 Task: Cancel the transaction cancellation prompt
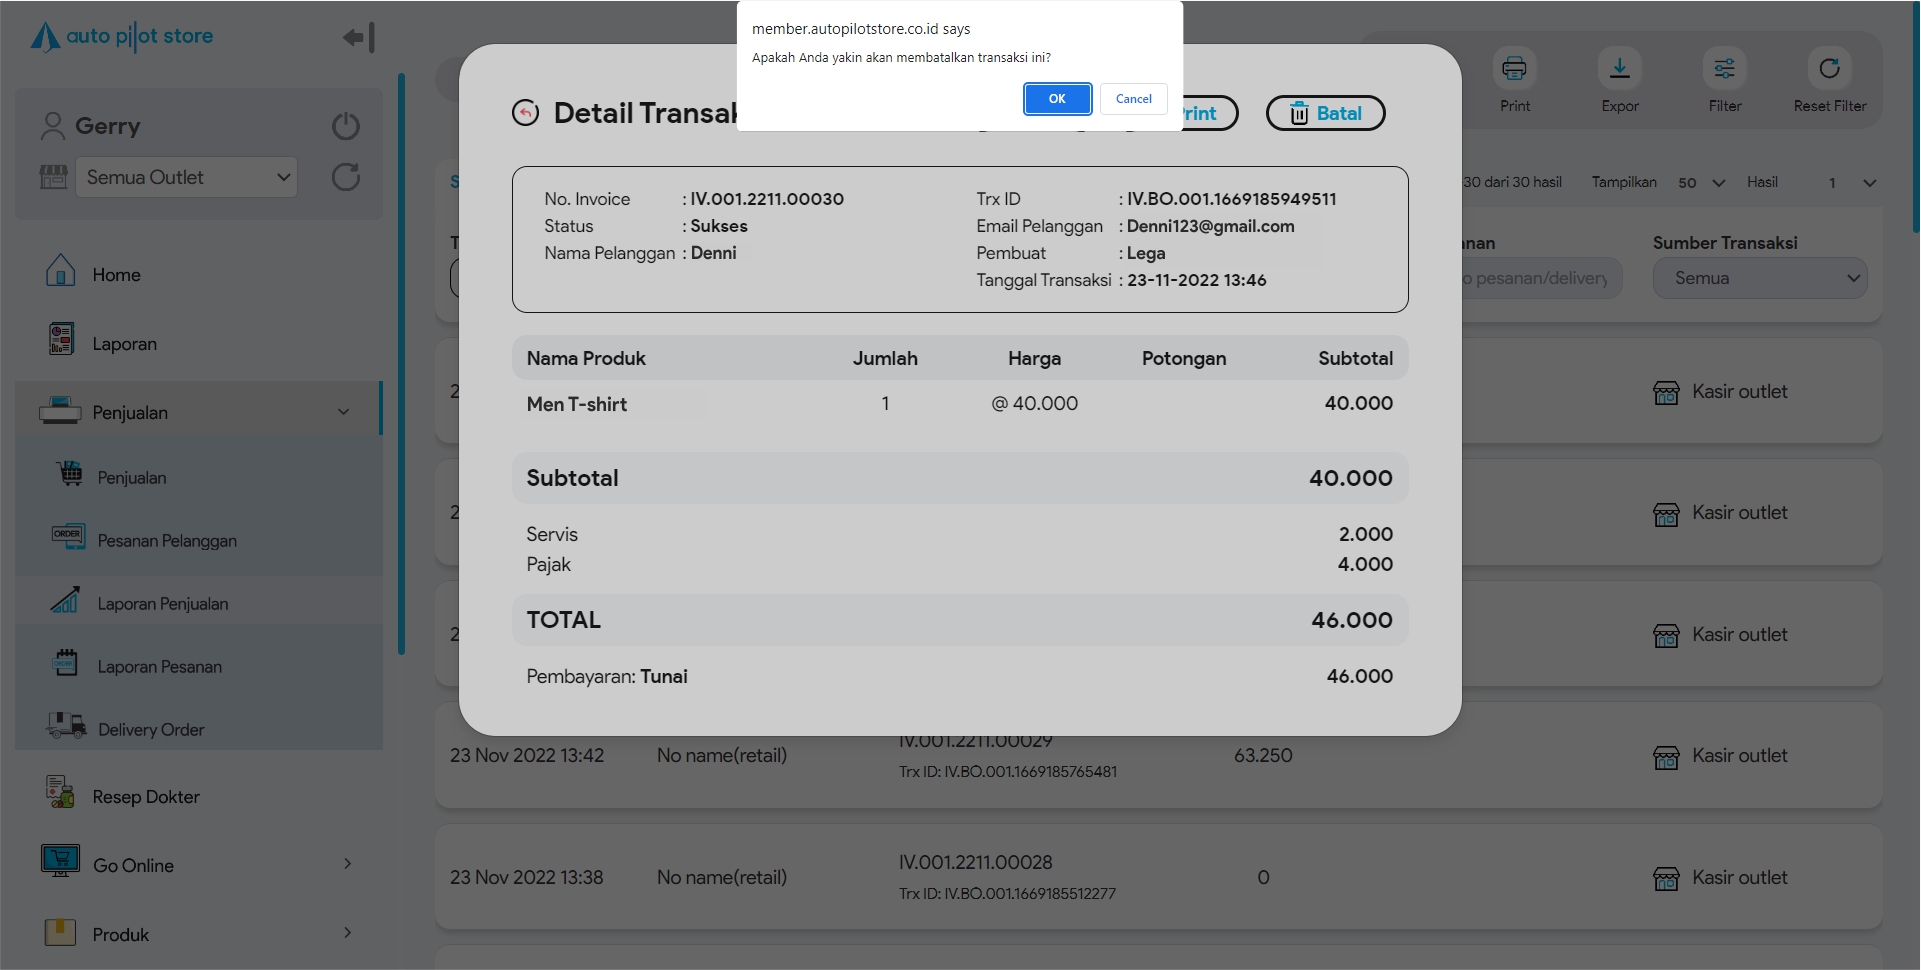coord(1133,99)
